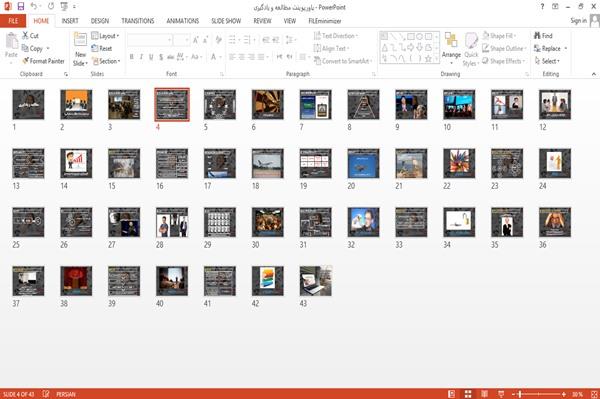This screenshot has height=399, width=600.
Task: Open the Arrange menu
Action: [451, 49]
